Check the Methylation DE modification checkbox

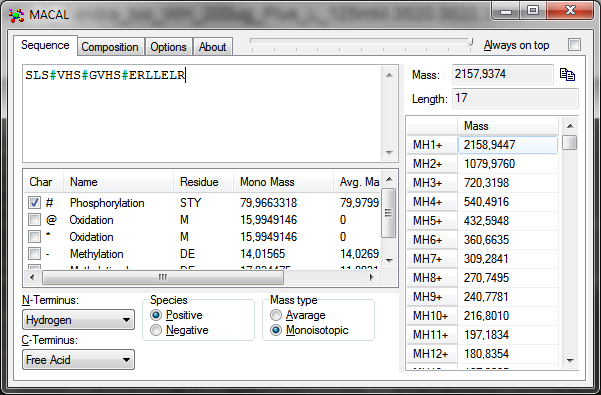tap(34, 254)
